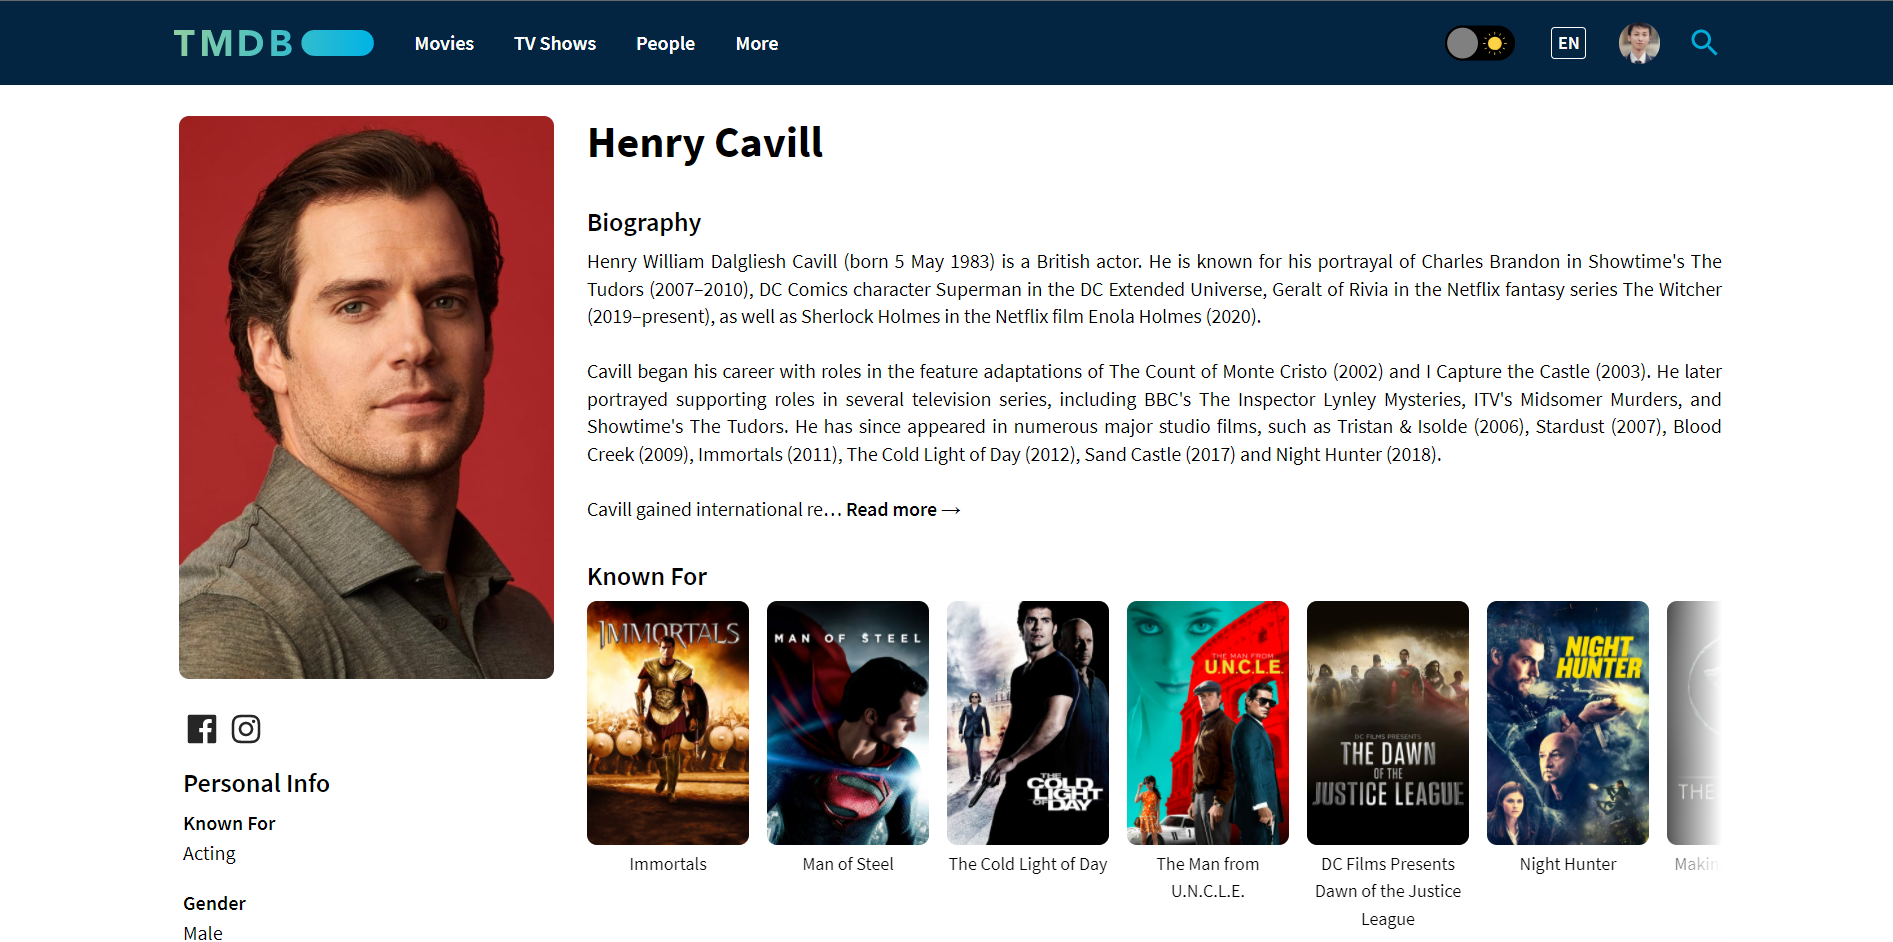Screen dimensions: 1893x942
Task: Click the Personal Info heading
Action: pos(256,783)
